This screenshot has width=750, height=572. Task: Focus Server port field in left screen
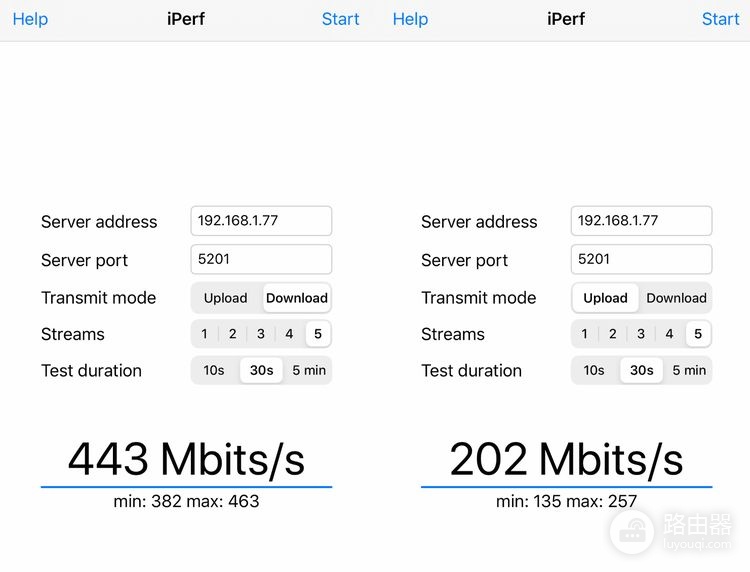click(x=261, y=259)
